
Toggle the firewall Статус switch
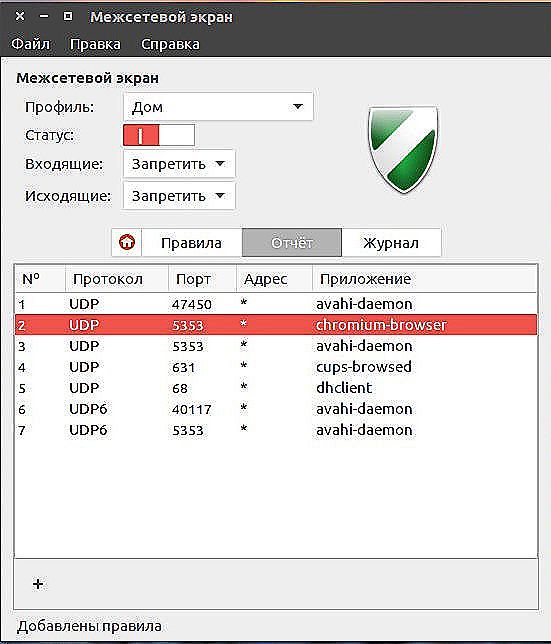tap(159, 135)
